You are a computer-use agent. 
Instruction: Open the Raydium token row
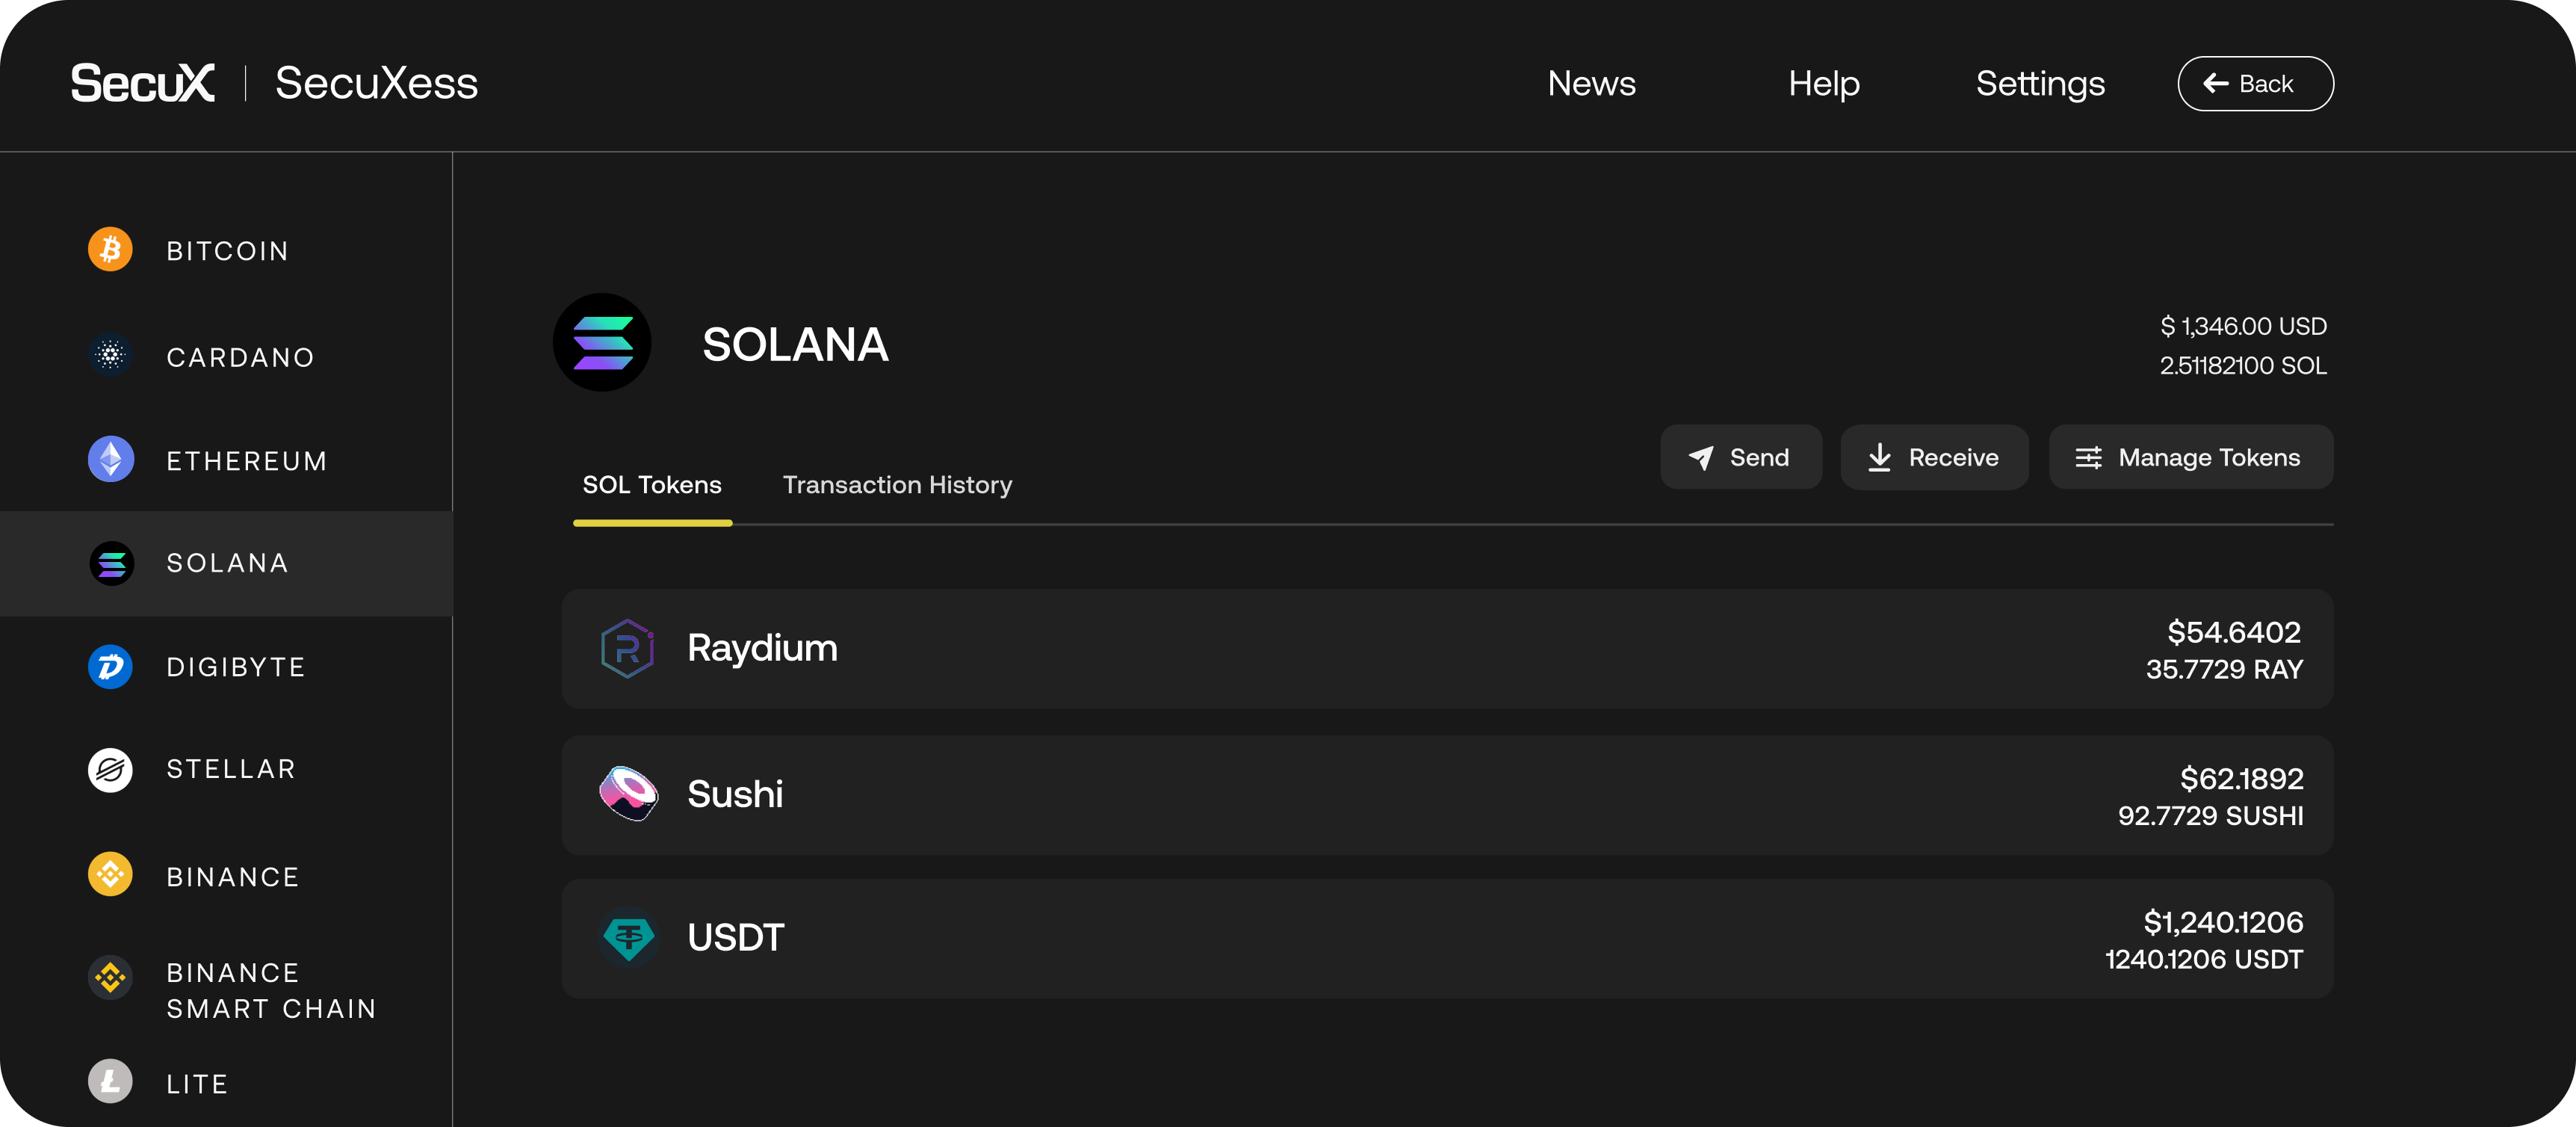click(1447, 649)
